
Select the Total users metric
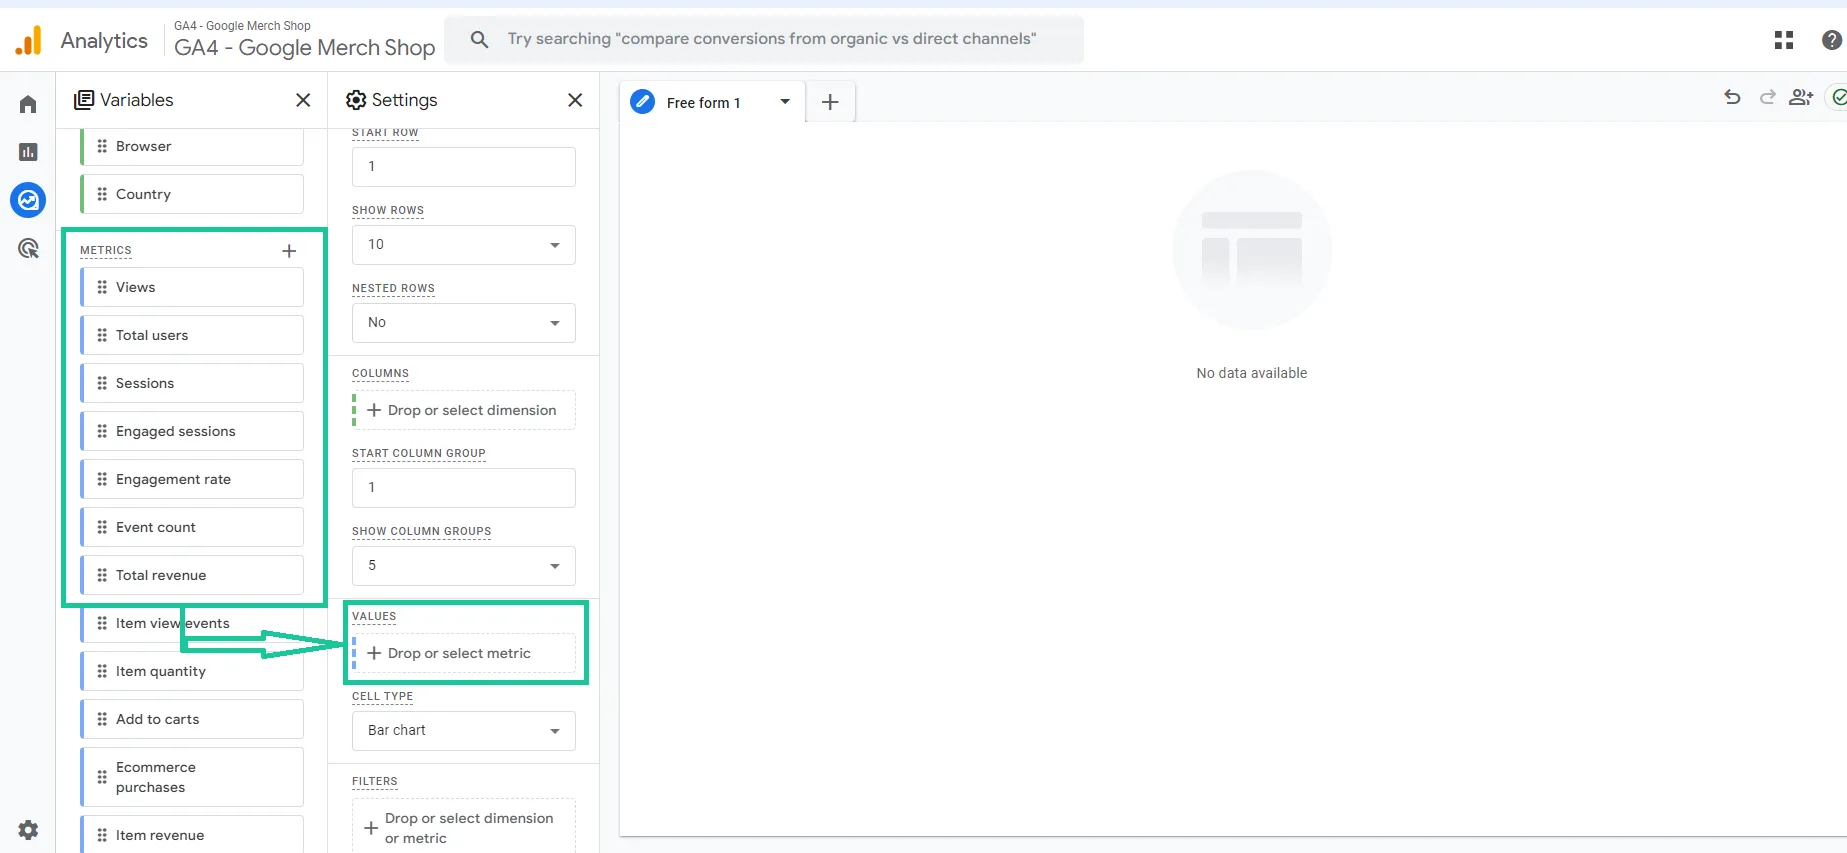click(x=192, y=335)
